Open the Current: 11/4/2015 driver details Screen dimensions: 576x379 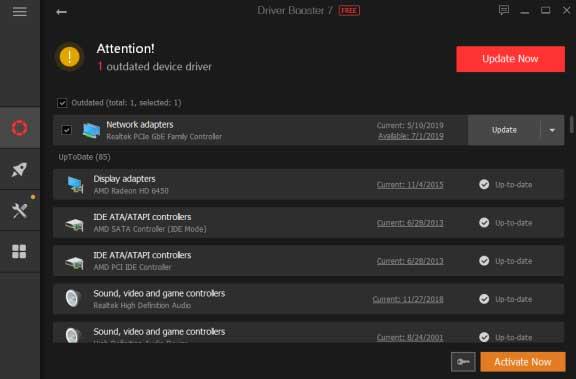click(x=410, y=185)
